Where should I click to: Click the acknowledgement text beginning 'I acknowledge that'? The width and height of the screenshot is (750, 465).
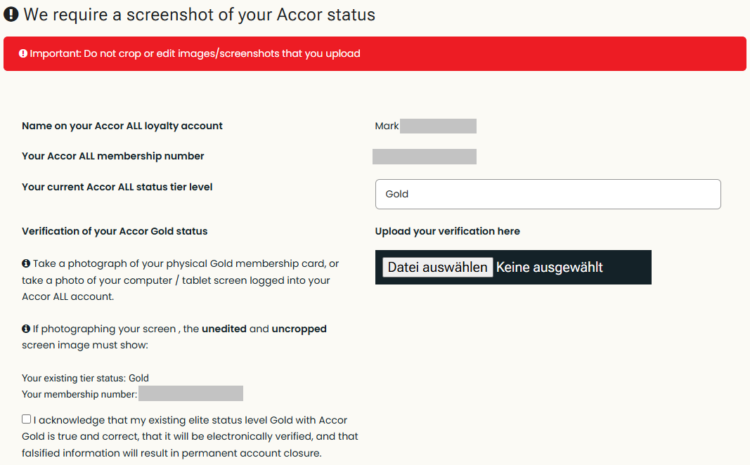(x=190, y=436)
